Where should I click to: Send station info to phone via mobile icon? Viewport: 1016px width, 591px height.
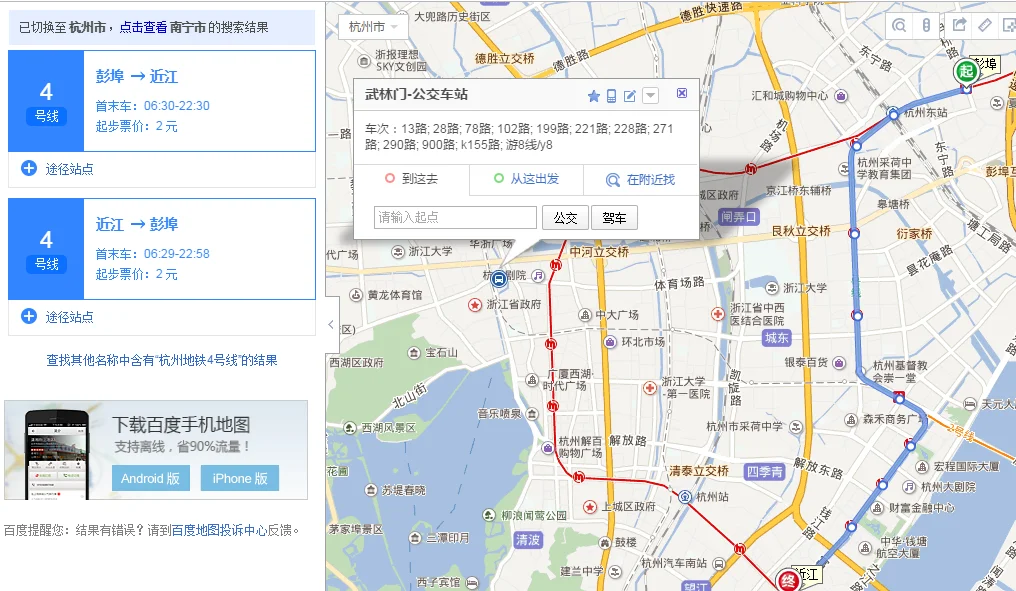[x=612, y=95]
